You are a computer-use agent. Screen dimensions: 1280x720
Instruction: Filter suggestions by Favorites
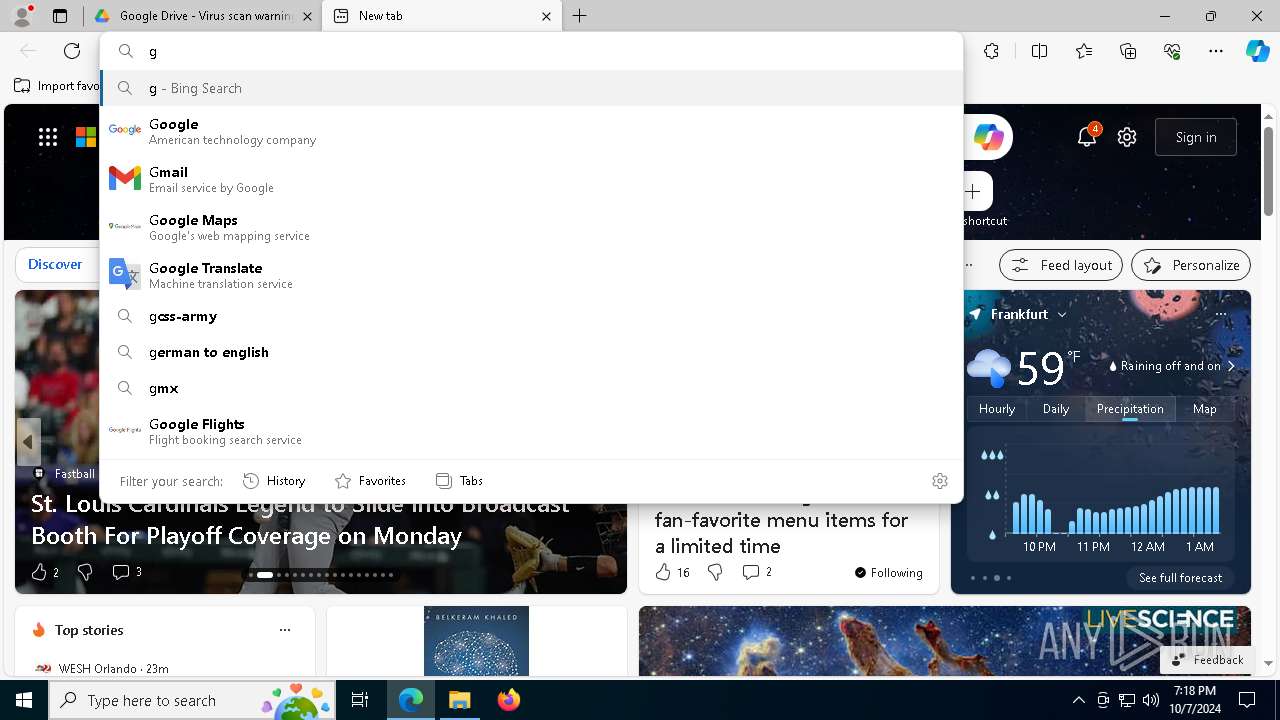coord(371,481)
